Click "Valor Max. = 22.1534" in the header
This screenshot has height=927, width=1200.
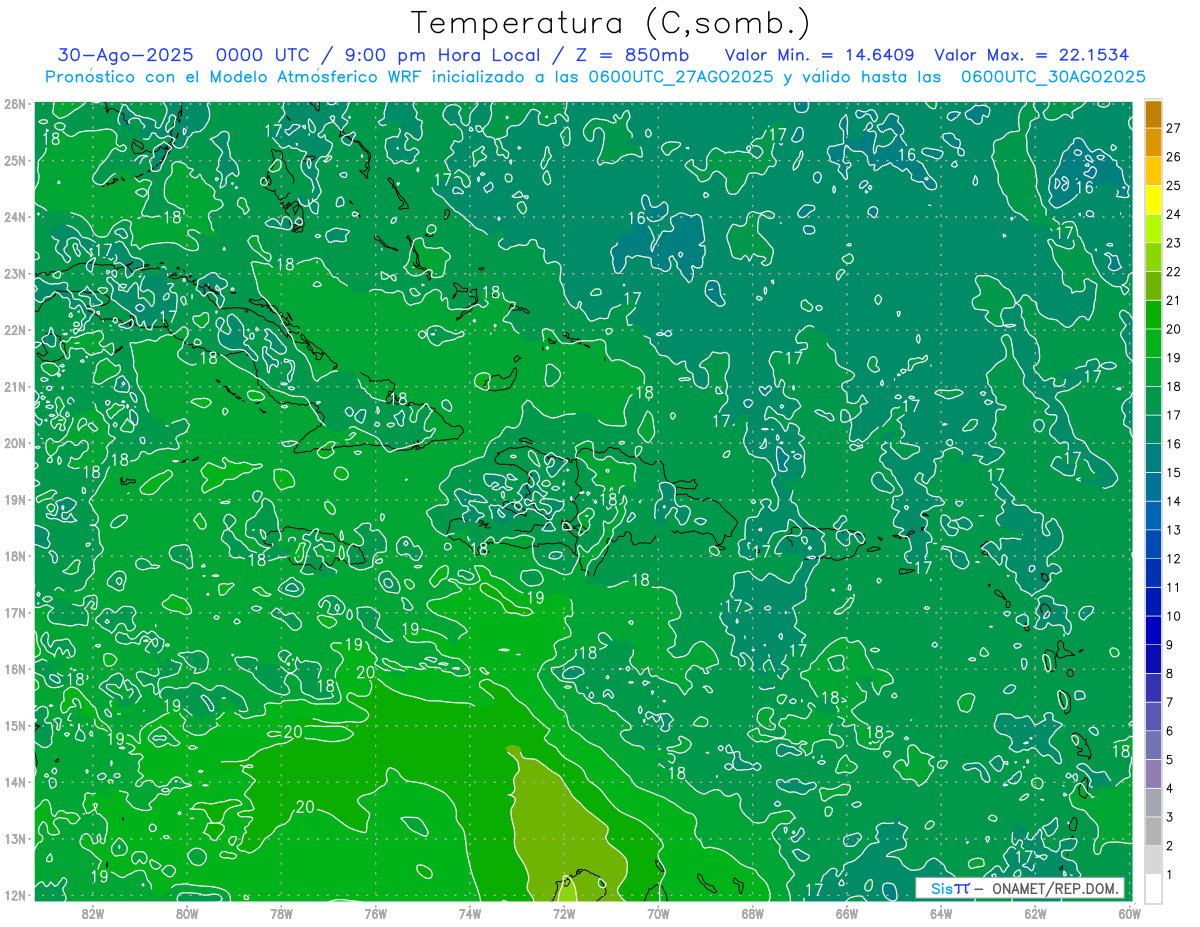[x=1032, y=55]
